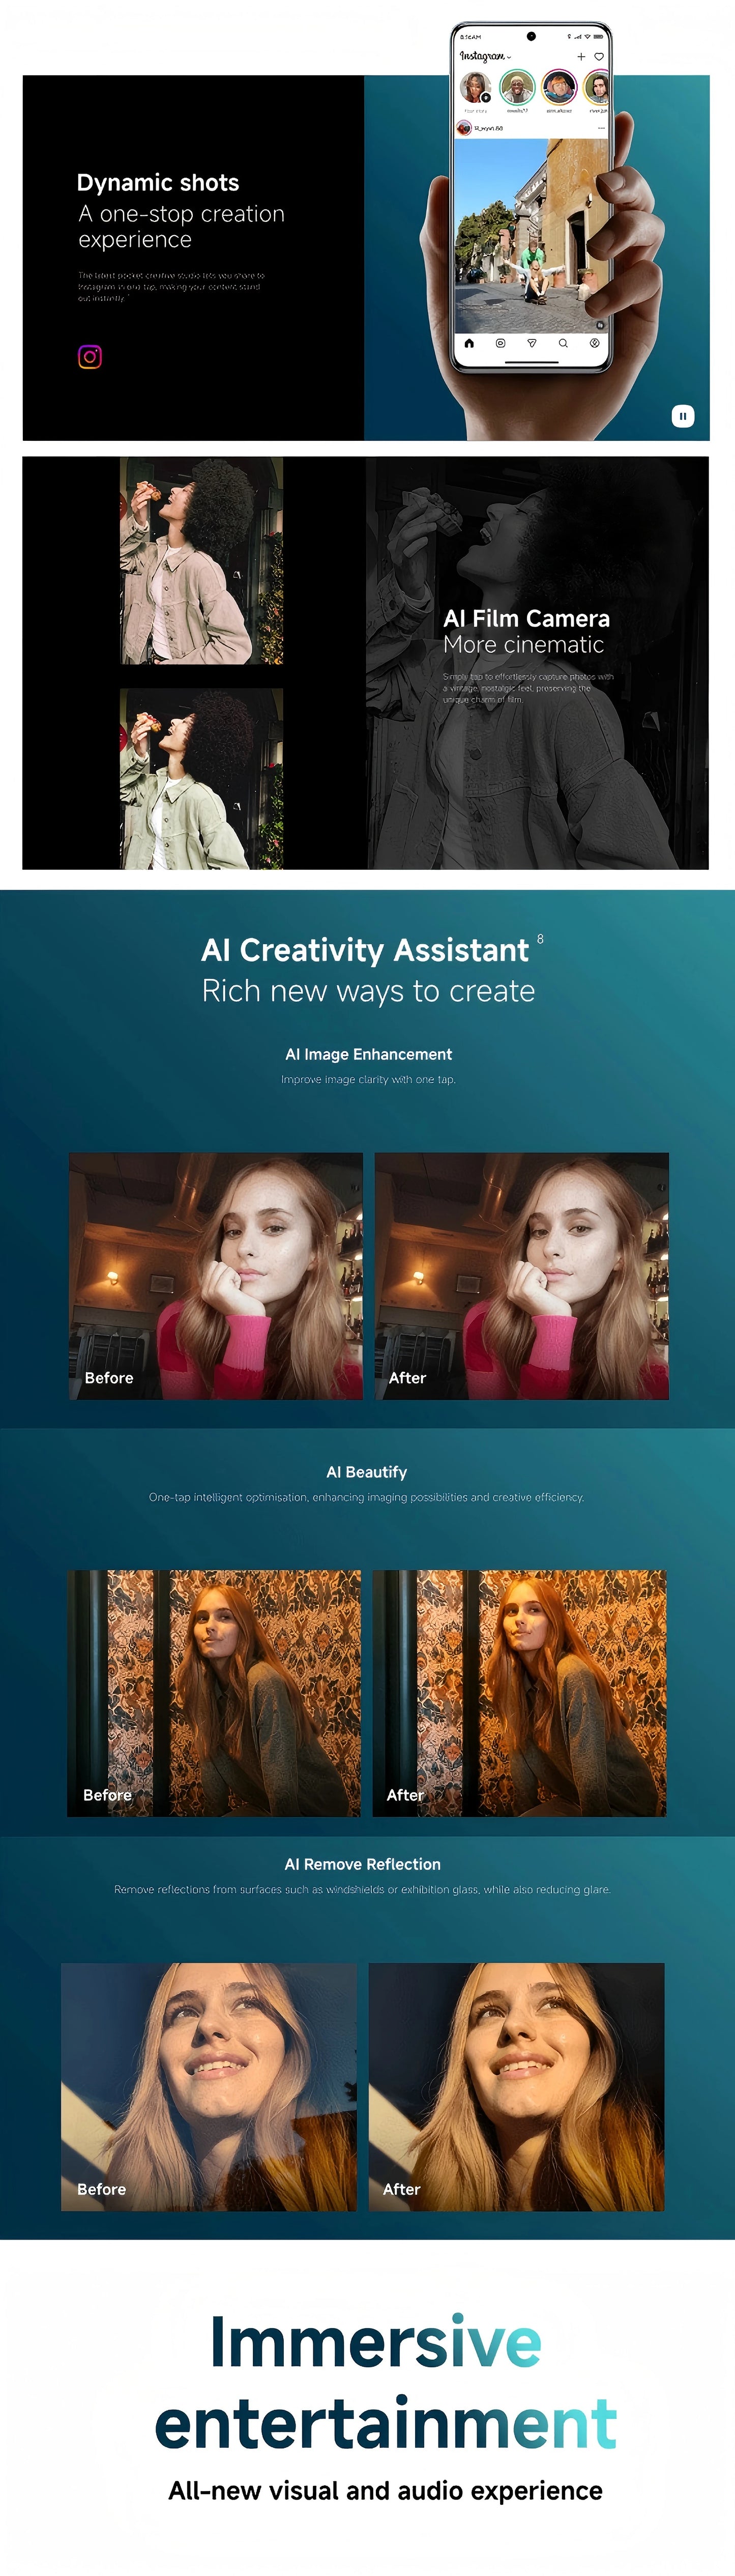Click "Improve image clarity with one tap."

click(368, 1080)
